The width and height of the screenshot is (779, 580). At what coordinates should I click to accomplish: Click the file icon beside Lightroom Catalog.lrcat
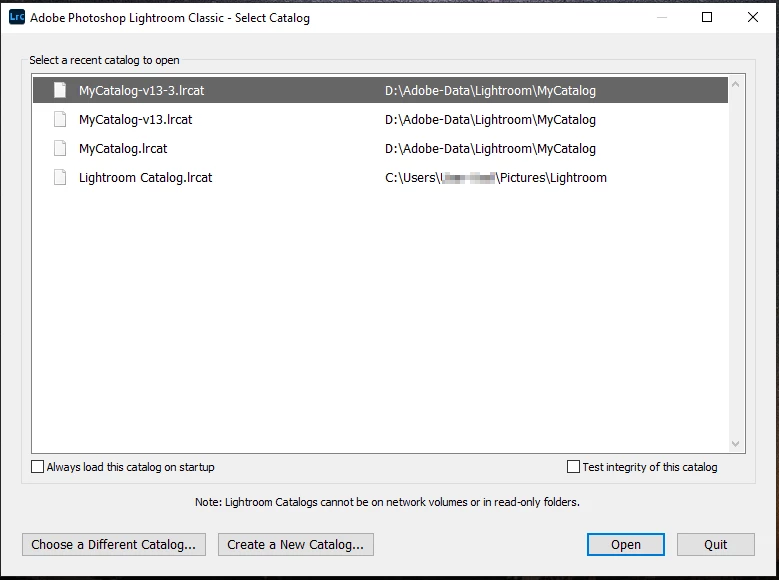coord(60,177)
